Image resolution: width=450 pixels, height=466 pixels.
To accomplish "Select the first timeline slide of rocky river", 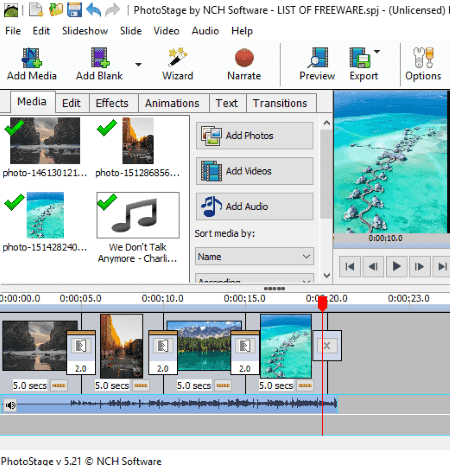I will click(x=35, y=346).
